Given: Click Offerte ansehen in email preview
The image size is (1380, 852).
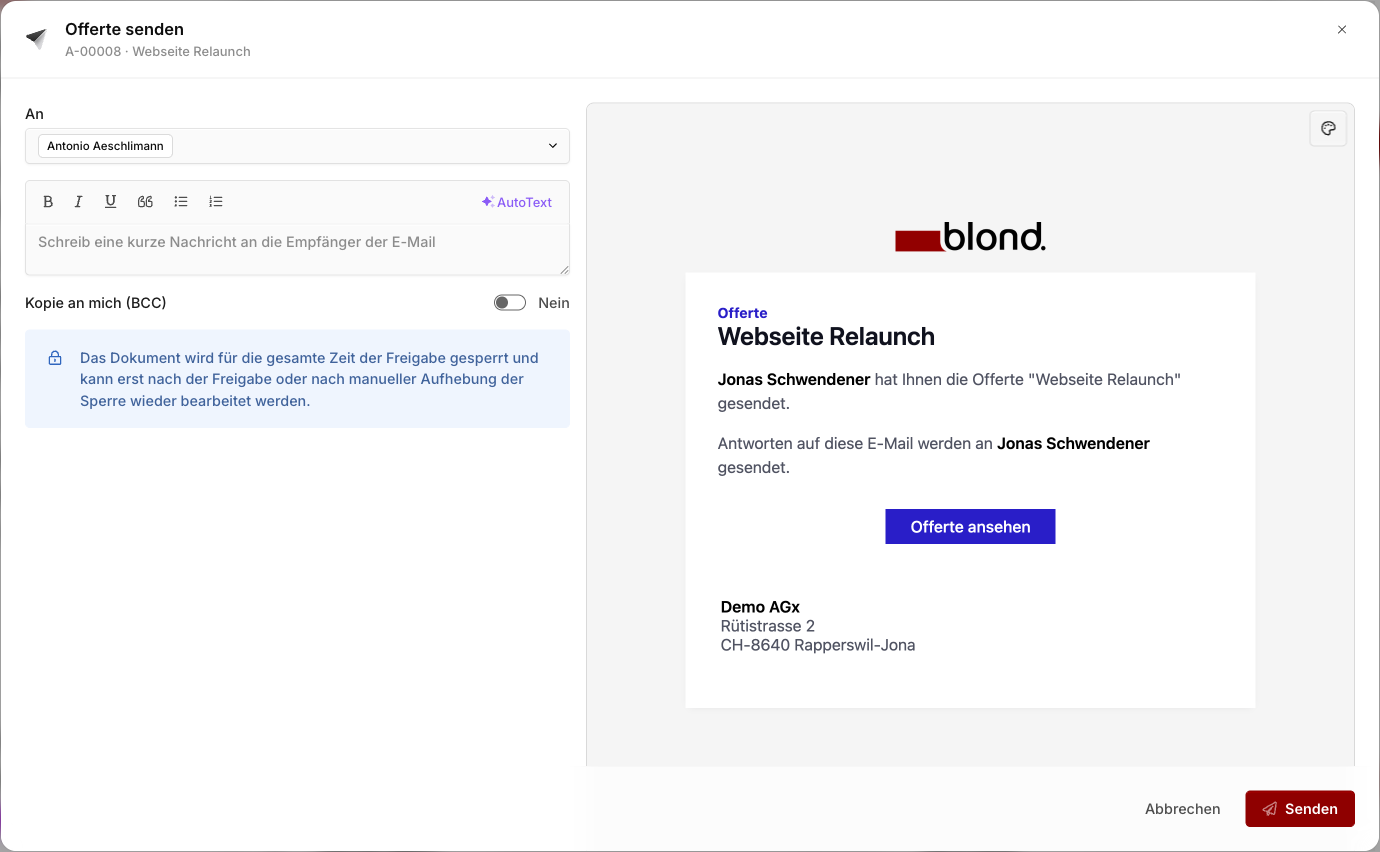Looking at the screenshot, I should click(x=970, y=527).
